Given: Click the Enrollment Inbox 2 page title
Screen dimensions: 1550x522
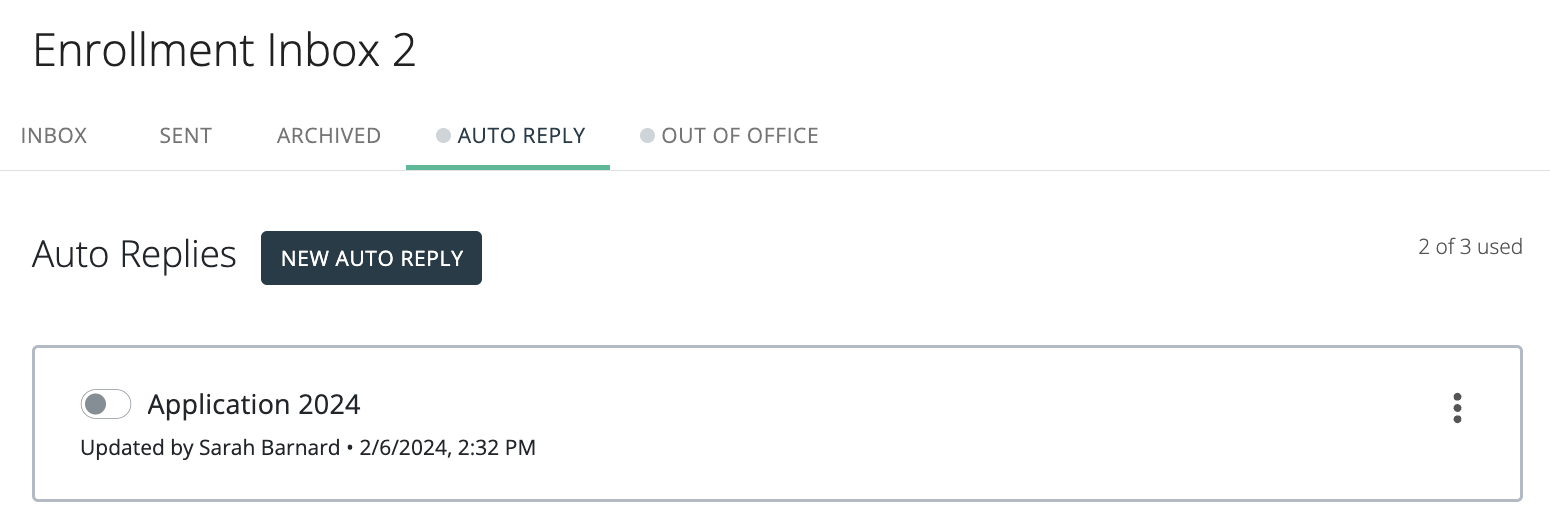Looking at the screenshot, I should pos(224,50).
